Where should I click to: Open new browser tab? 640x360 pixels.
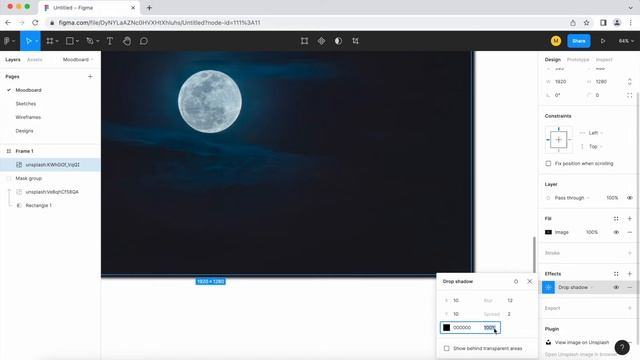tap(149, 8)
